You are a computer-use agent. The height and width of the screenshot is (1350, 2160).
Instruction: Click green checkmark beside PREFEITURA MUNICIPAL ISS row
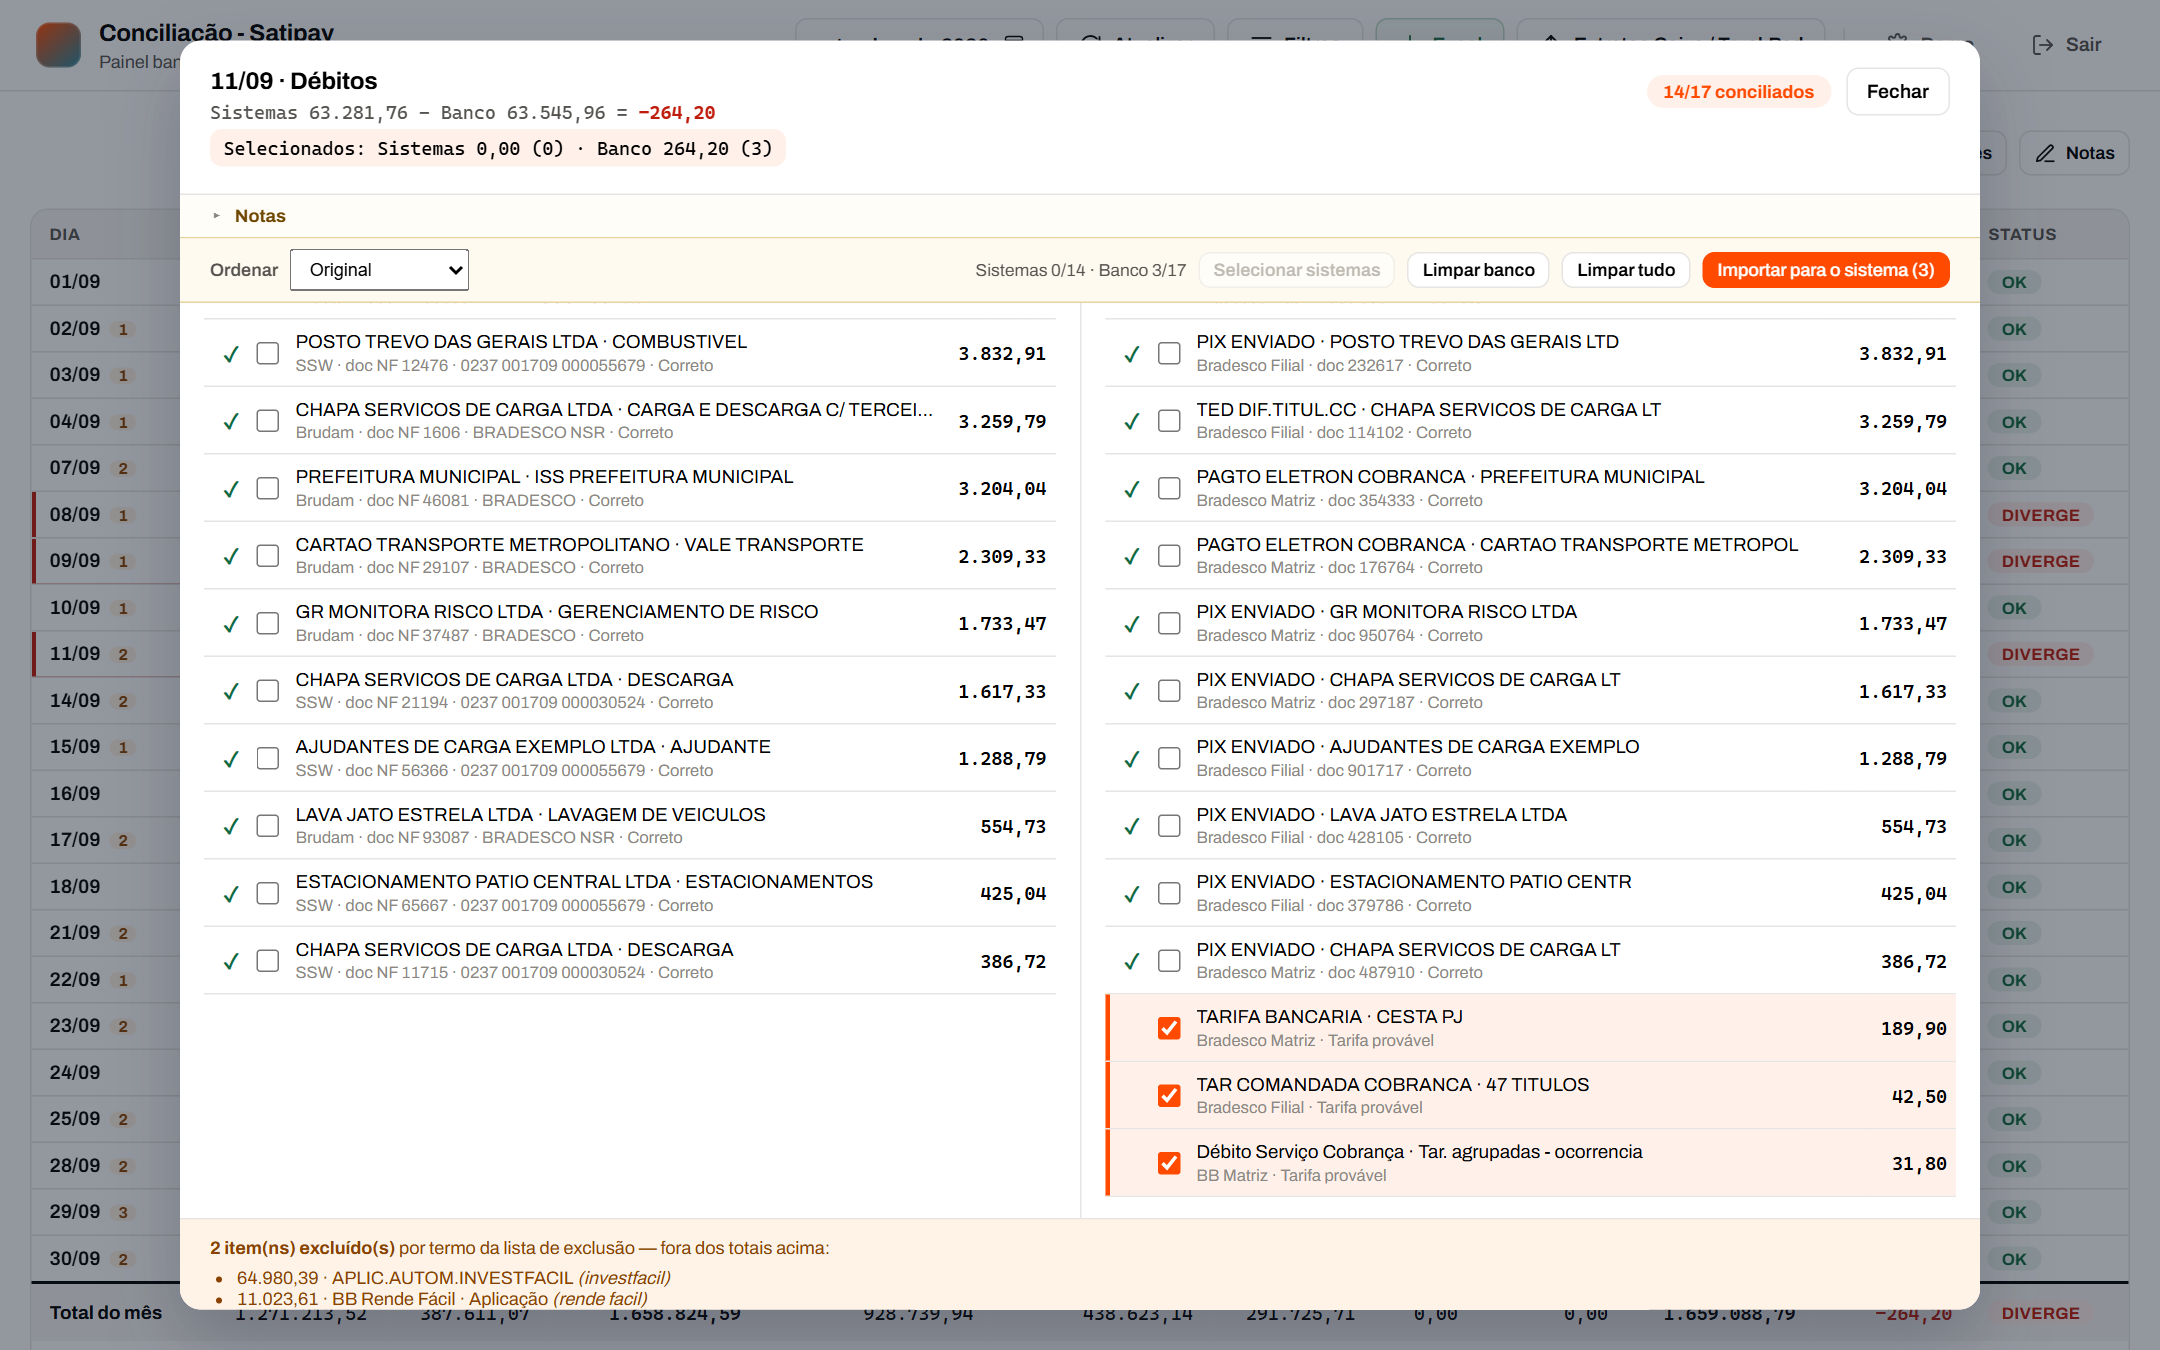(231, 489)
